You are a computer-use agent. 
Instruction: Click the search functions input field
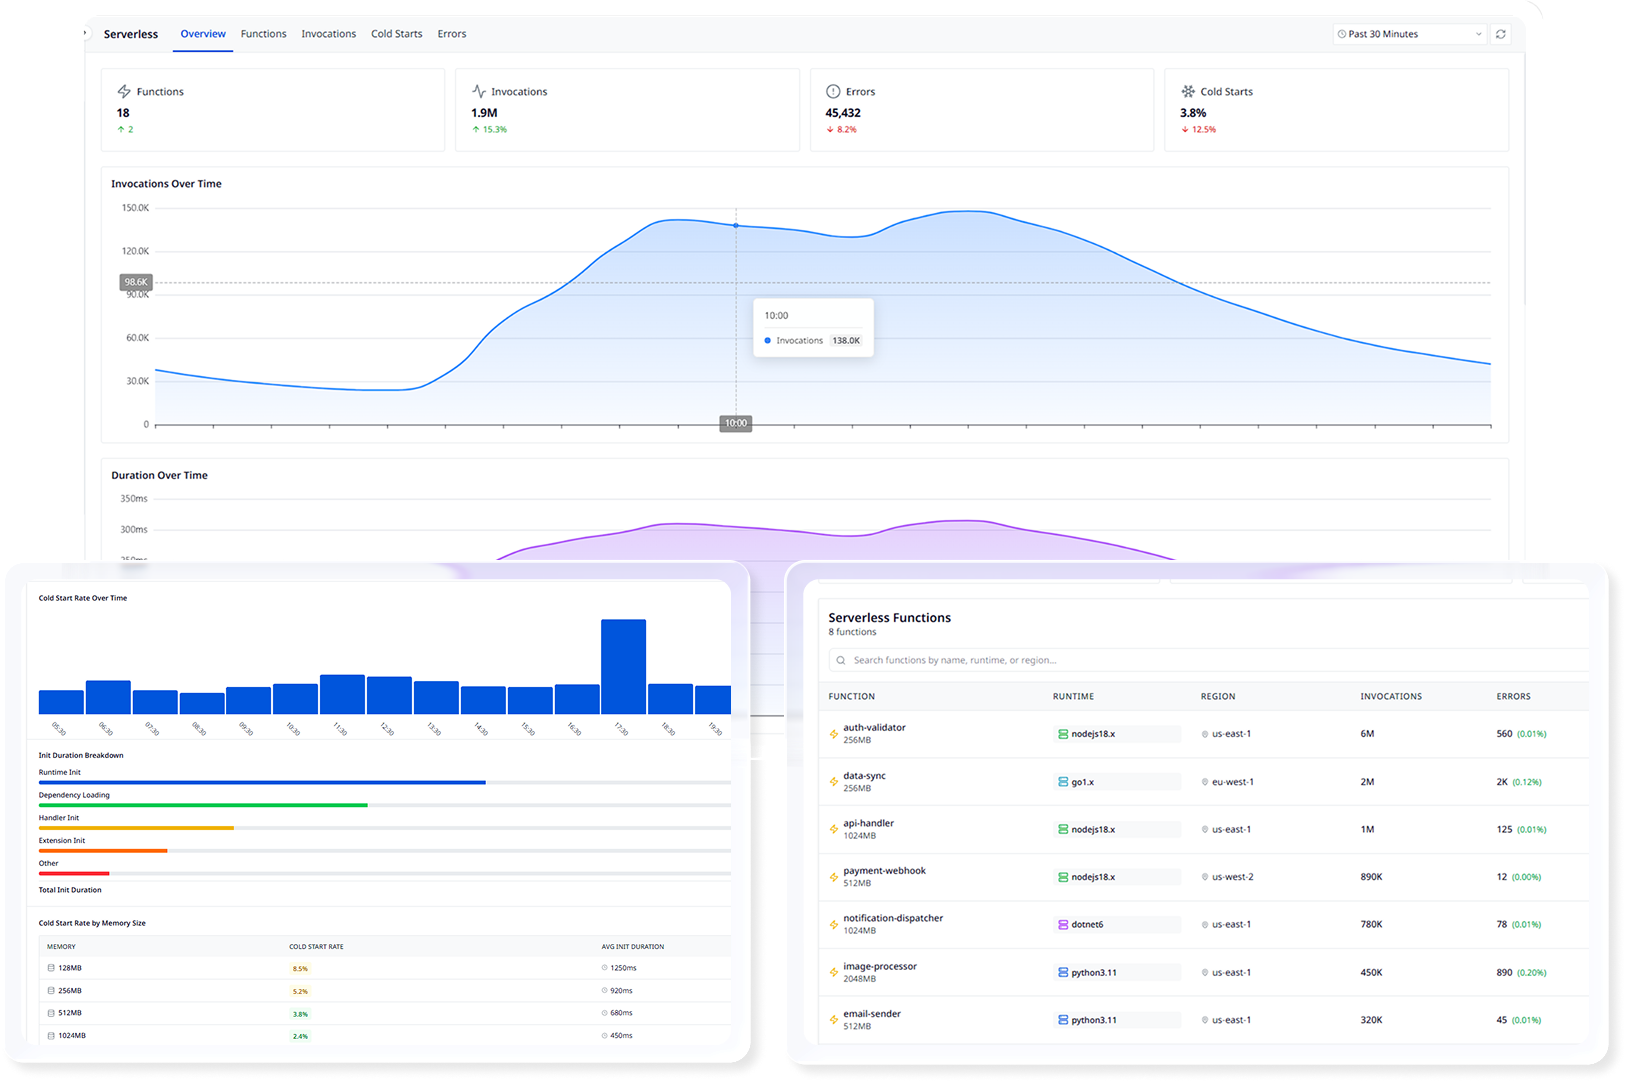pyautogui.click(x=1208, y=660)
